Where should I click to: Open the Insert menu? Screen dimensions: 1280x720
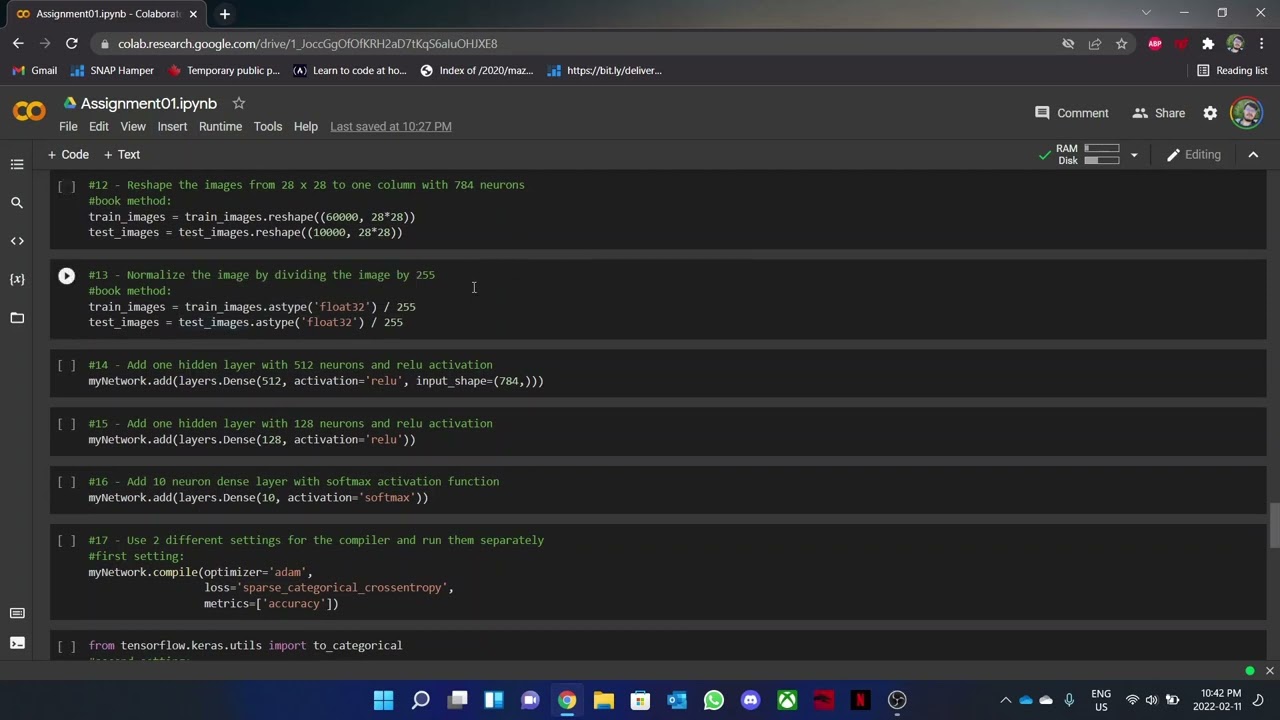pyautogui.click(x=172, y=127)
